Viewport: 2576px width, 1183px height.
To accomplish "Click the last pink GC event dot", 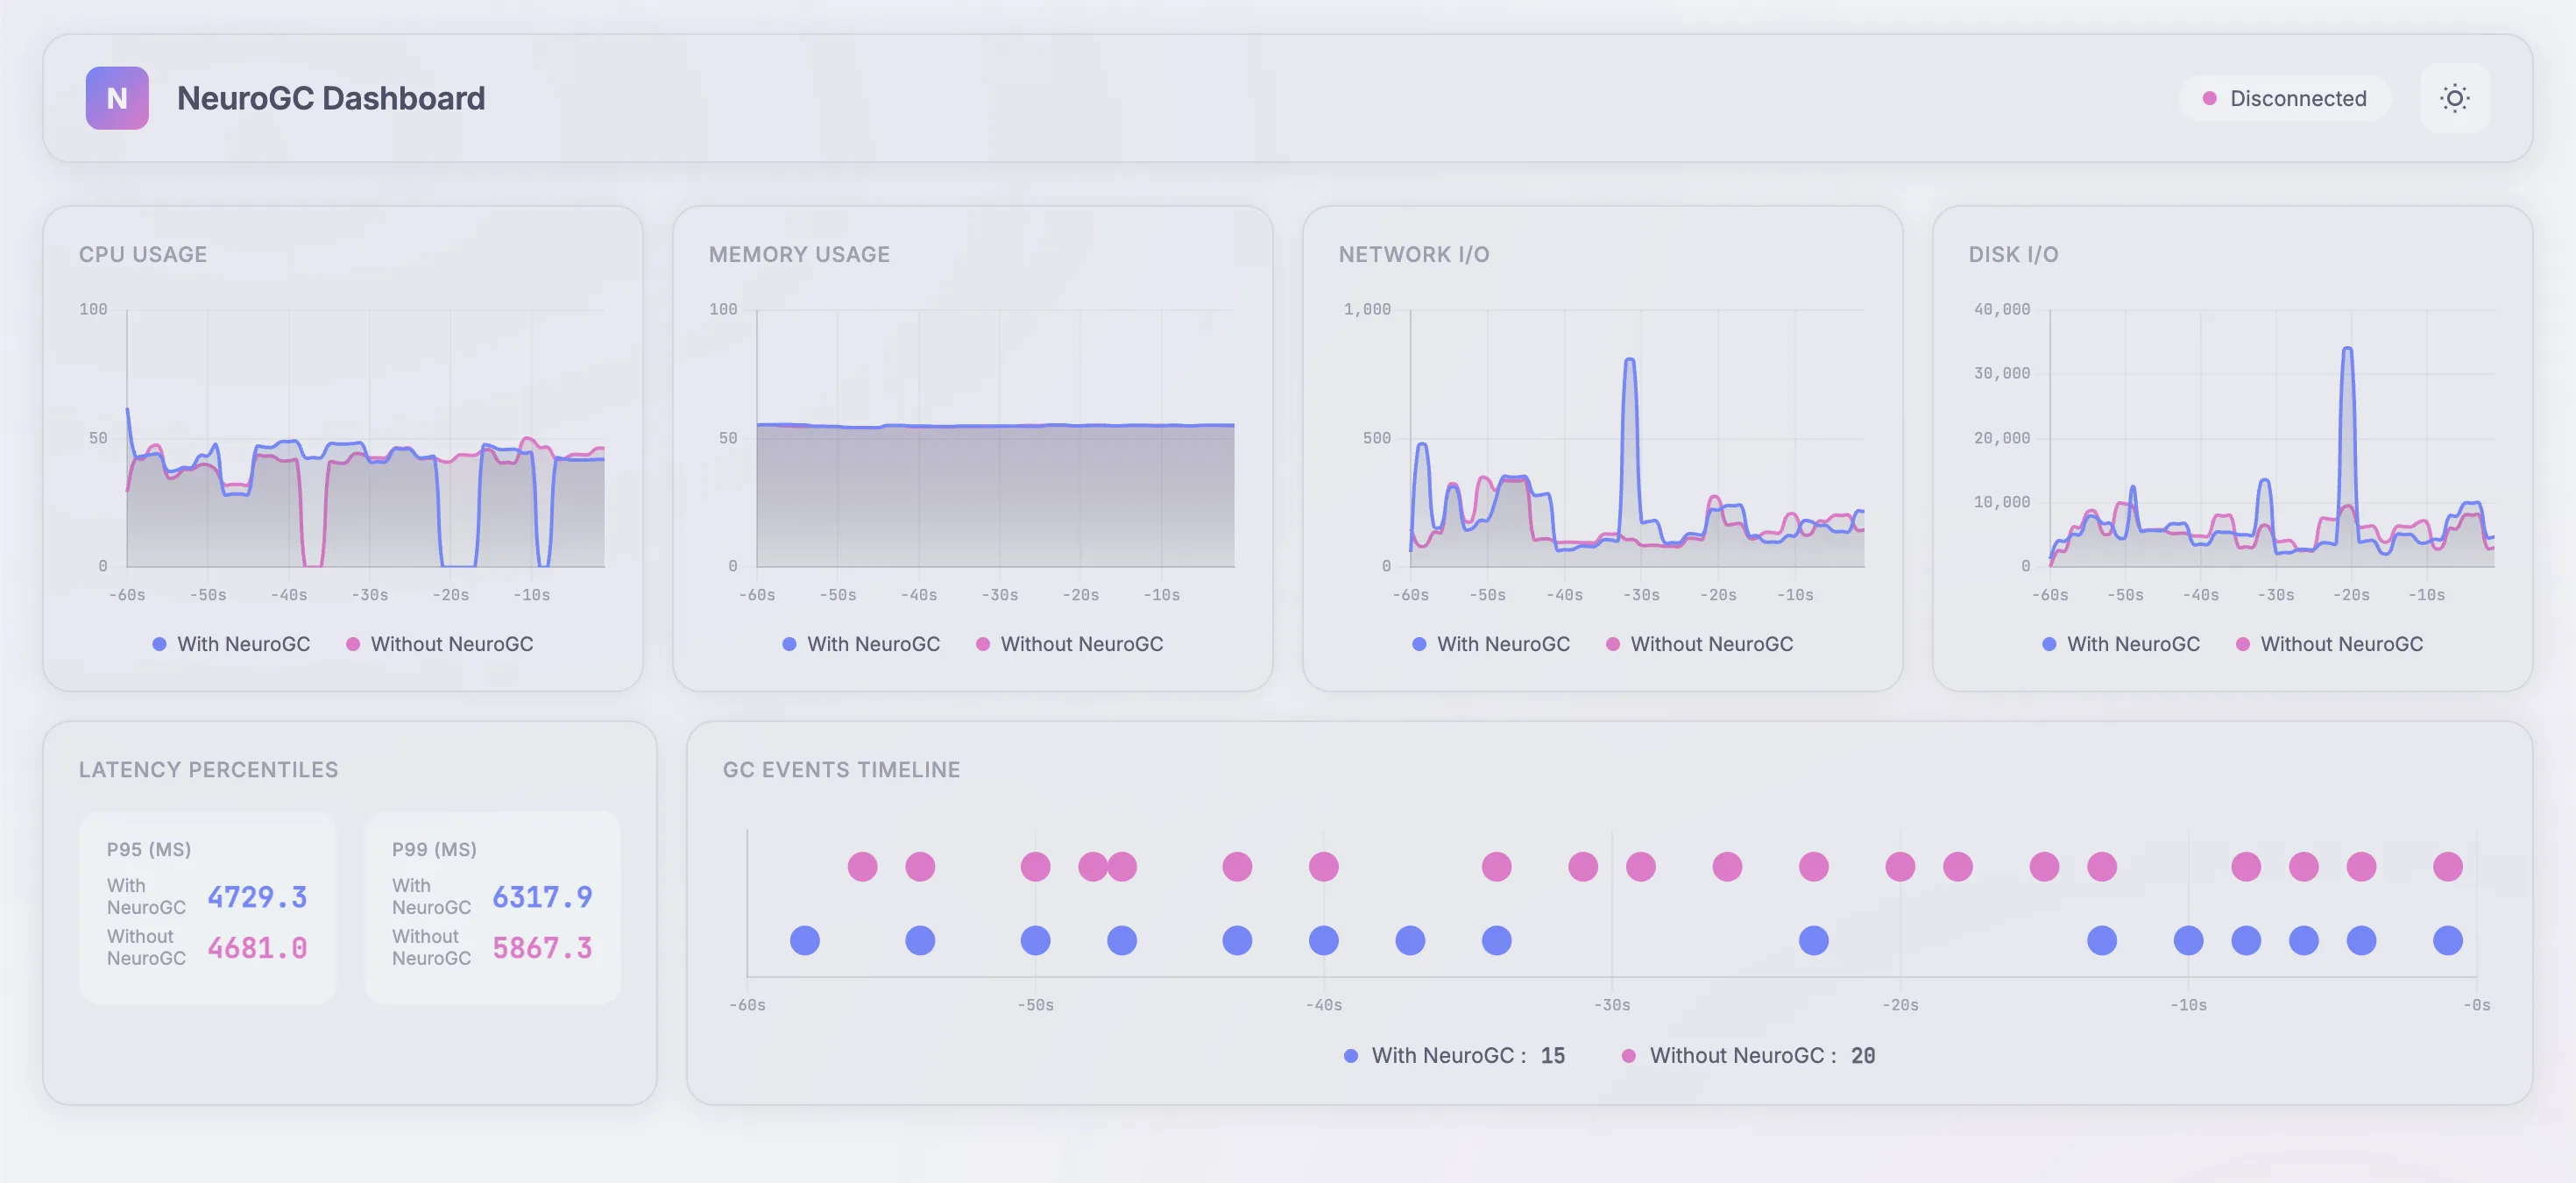I will pyautogui.click(x=2447, y=866).
